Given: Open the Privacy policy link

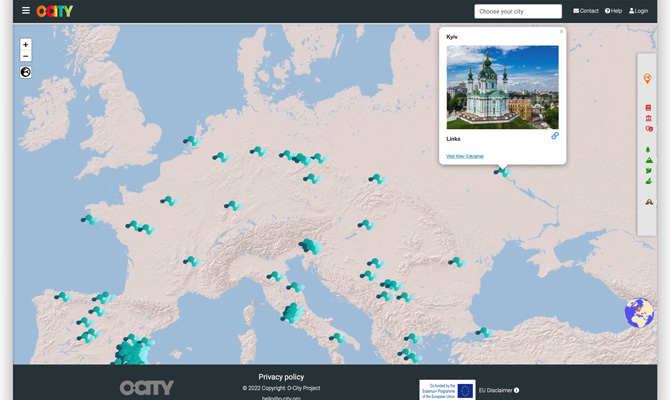Looking at the screenshot, I should 281,377.
